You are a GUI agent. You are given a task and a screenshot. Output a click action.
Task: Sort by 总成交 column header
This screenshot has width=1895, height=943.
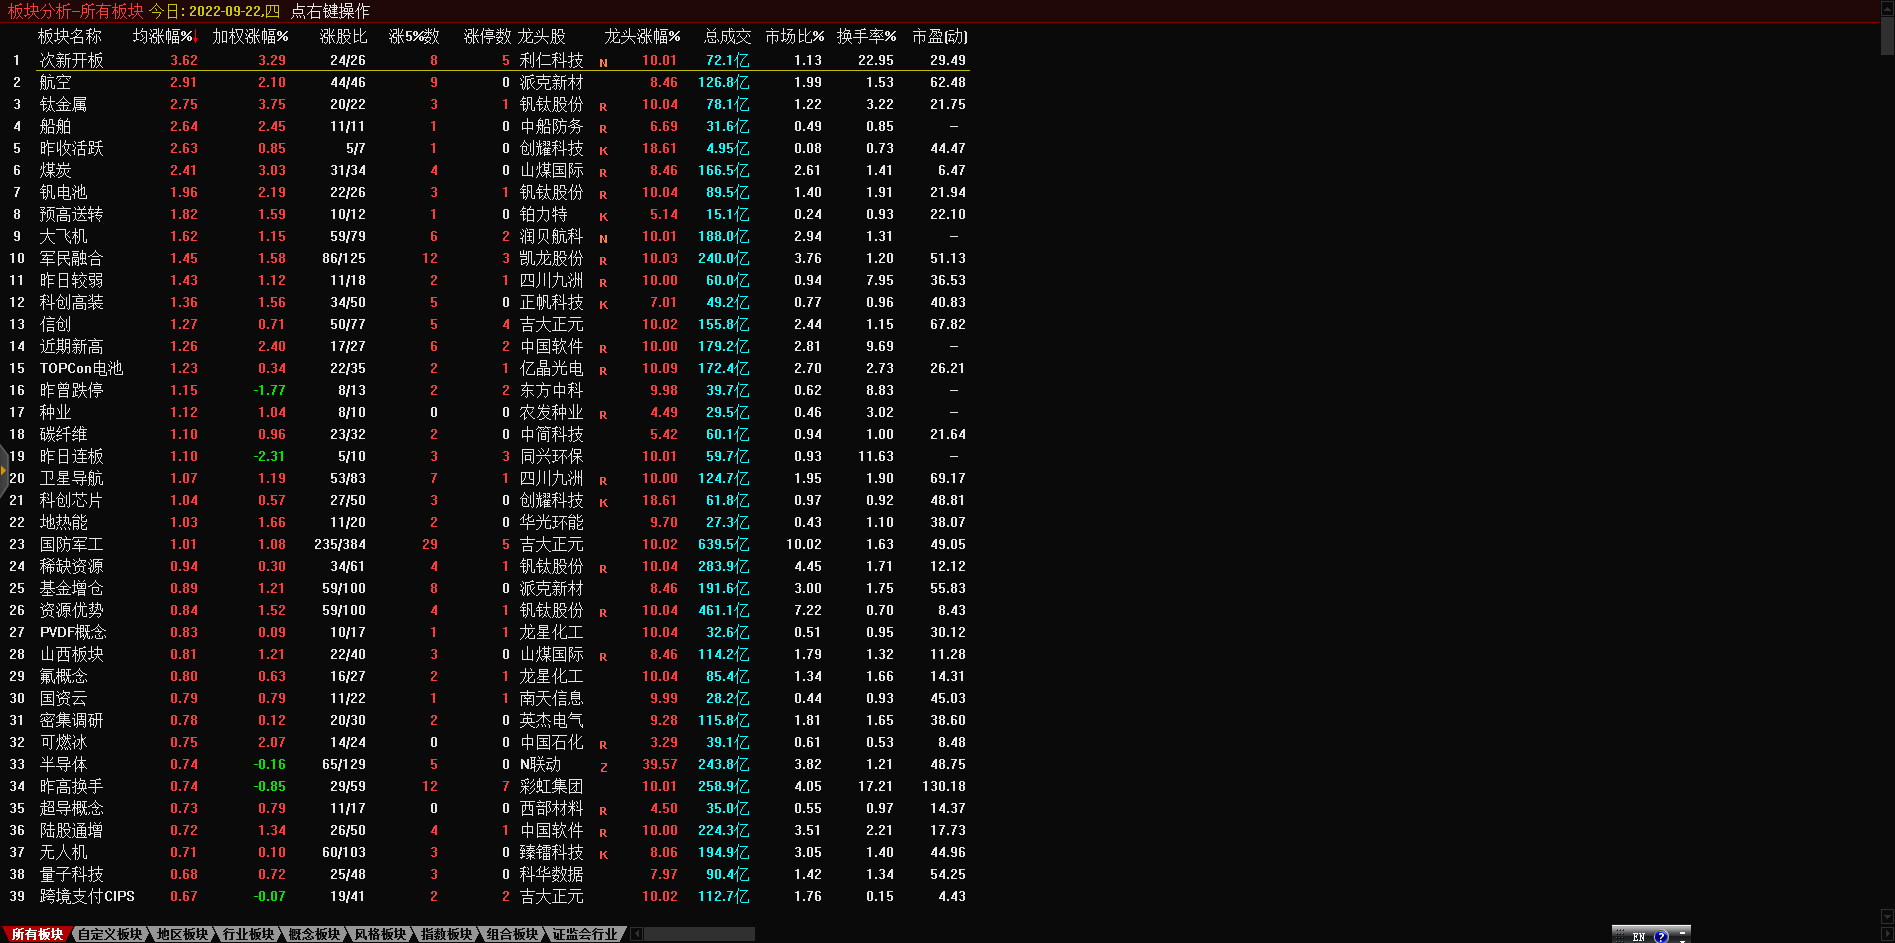click(x=727, y=36)
